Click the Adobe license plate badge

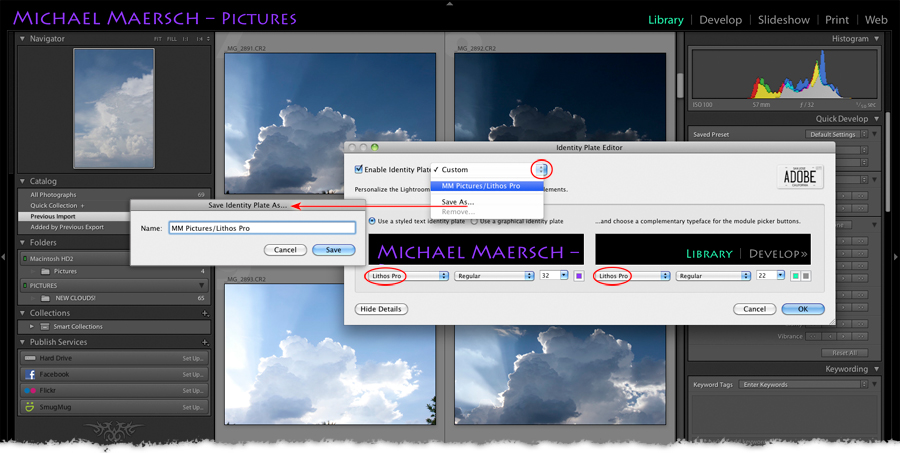click(x=800, y=177)
